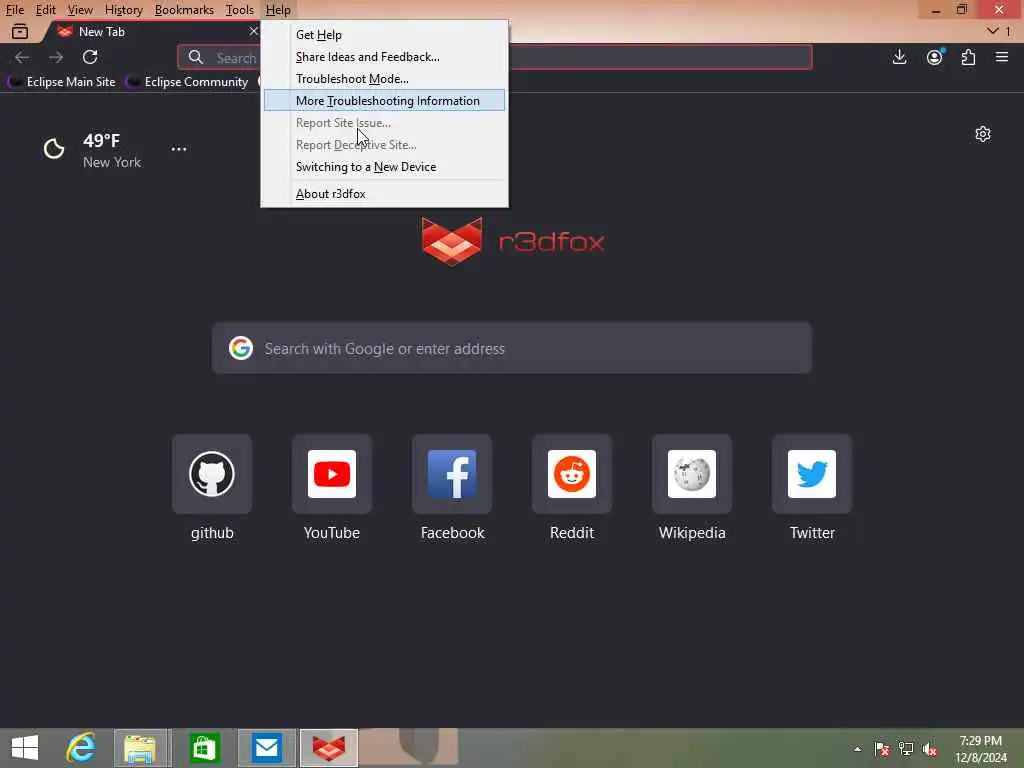Open weather widget three-dot options
Screen dimensions: 1024x768
178,149
